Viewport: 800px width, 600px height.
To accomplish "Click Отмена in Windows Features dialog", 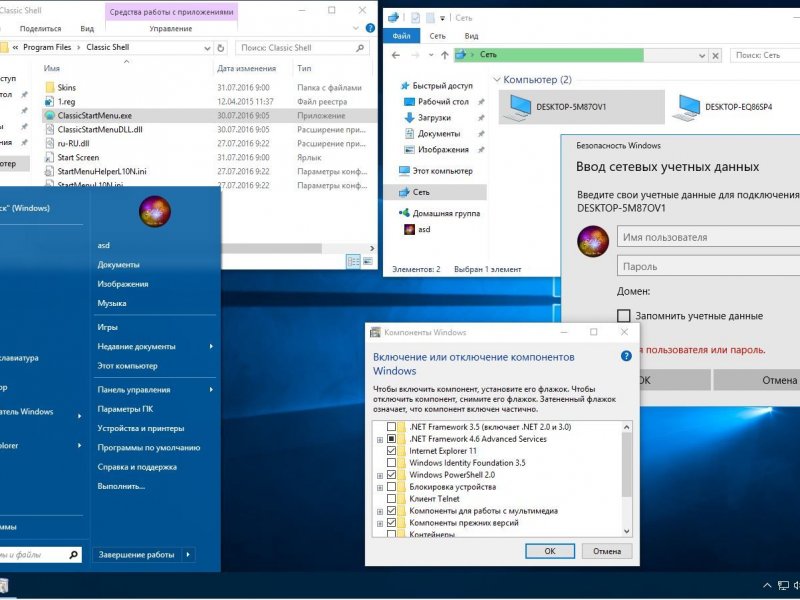I will (607, 551).
